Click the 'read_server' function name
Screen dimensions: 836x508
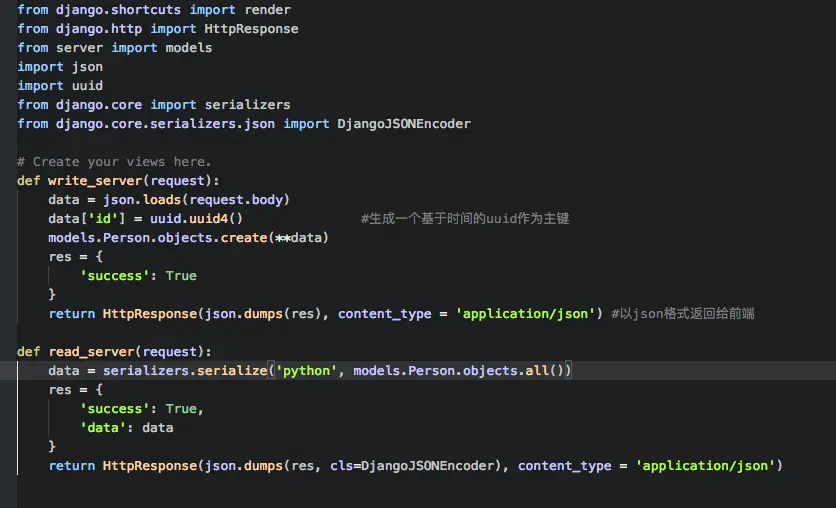92,352
